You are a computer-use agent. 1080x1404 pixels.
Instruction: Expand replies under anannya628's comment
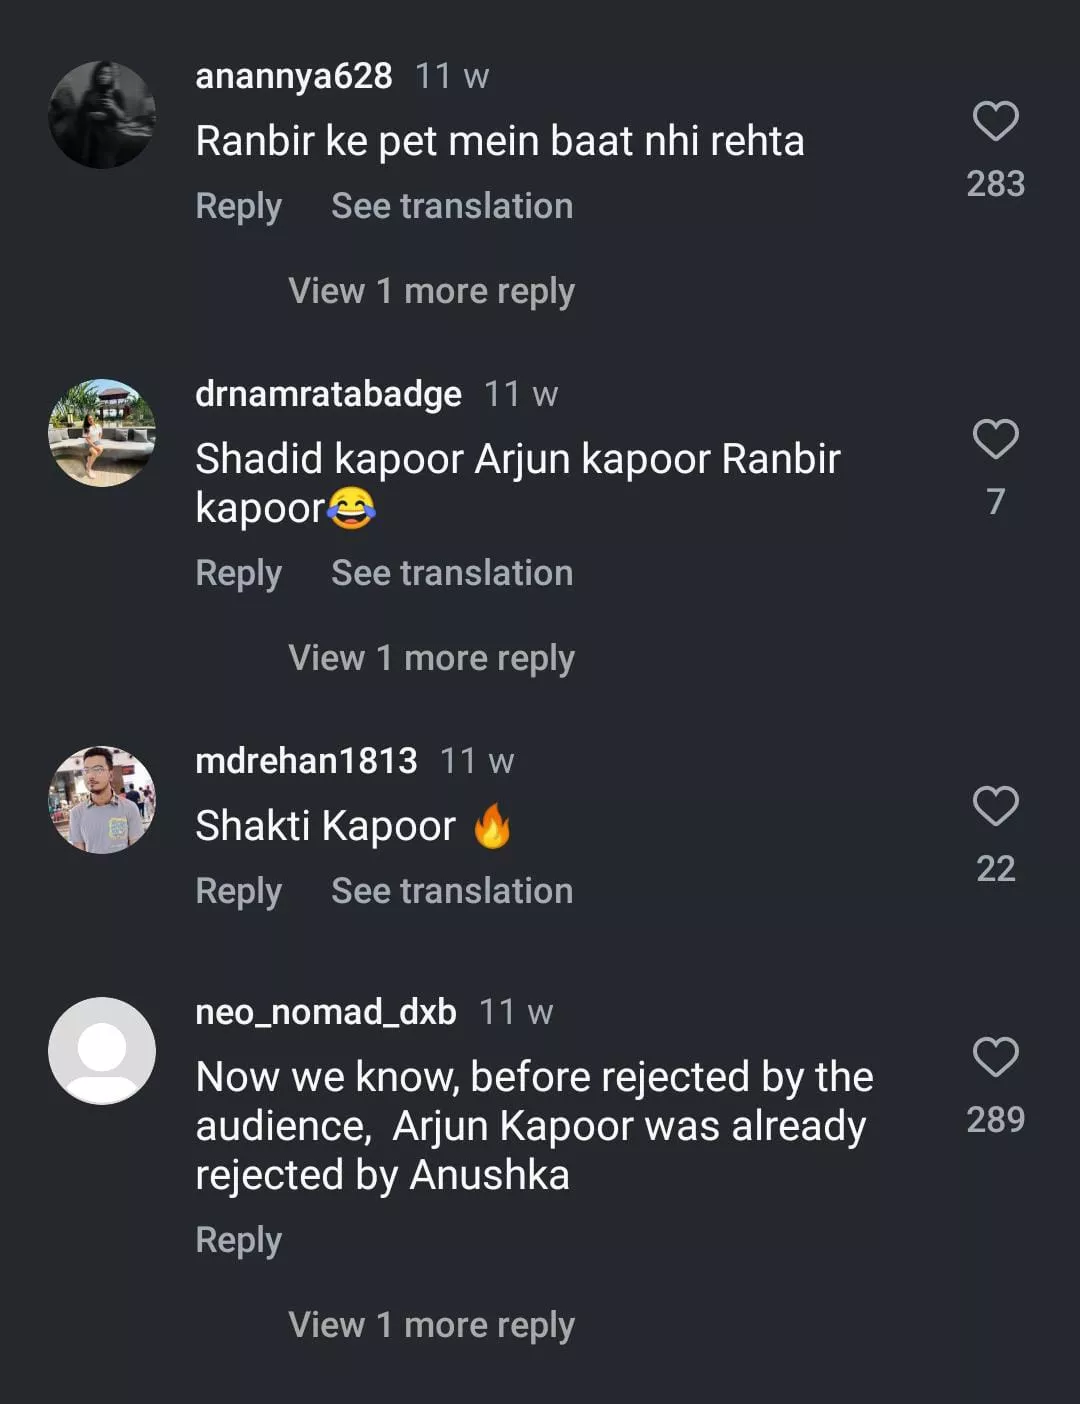click(431, 291)
